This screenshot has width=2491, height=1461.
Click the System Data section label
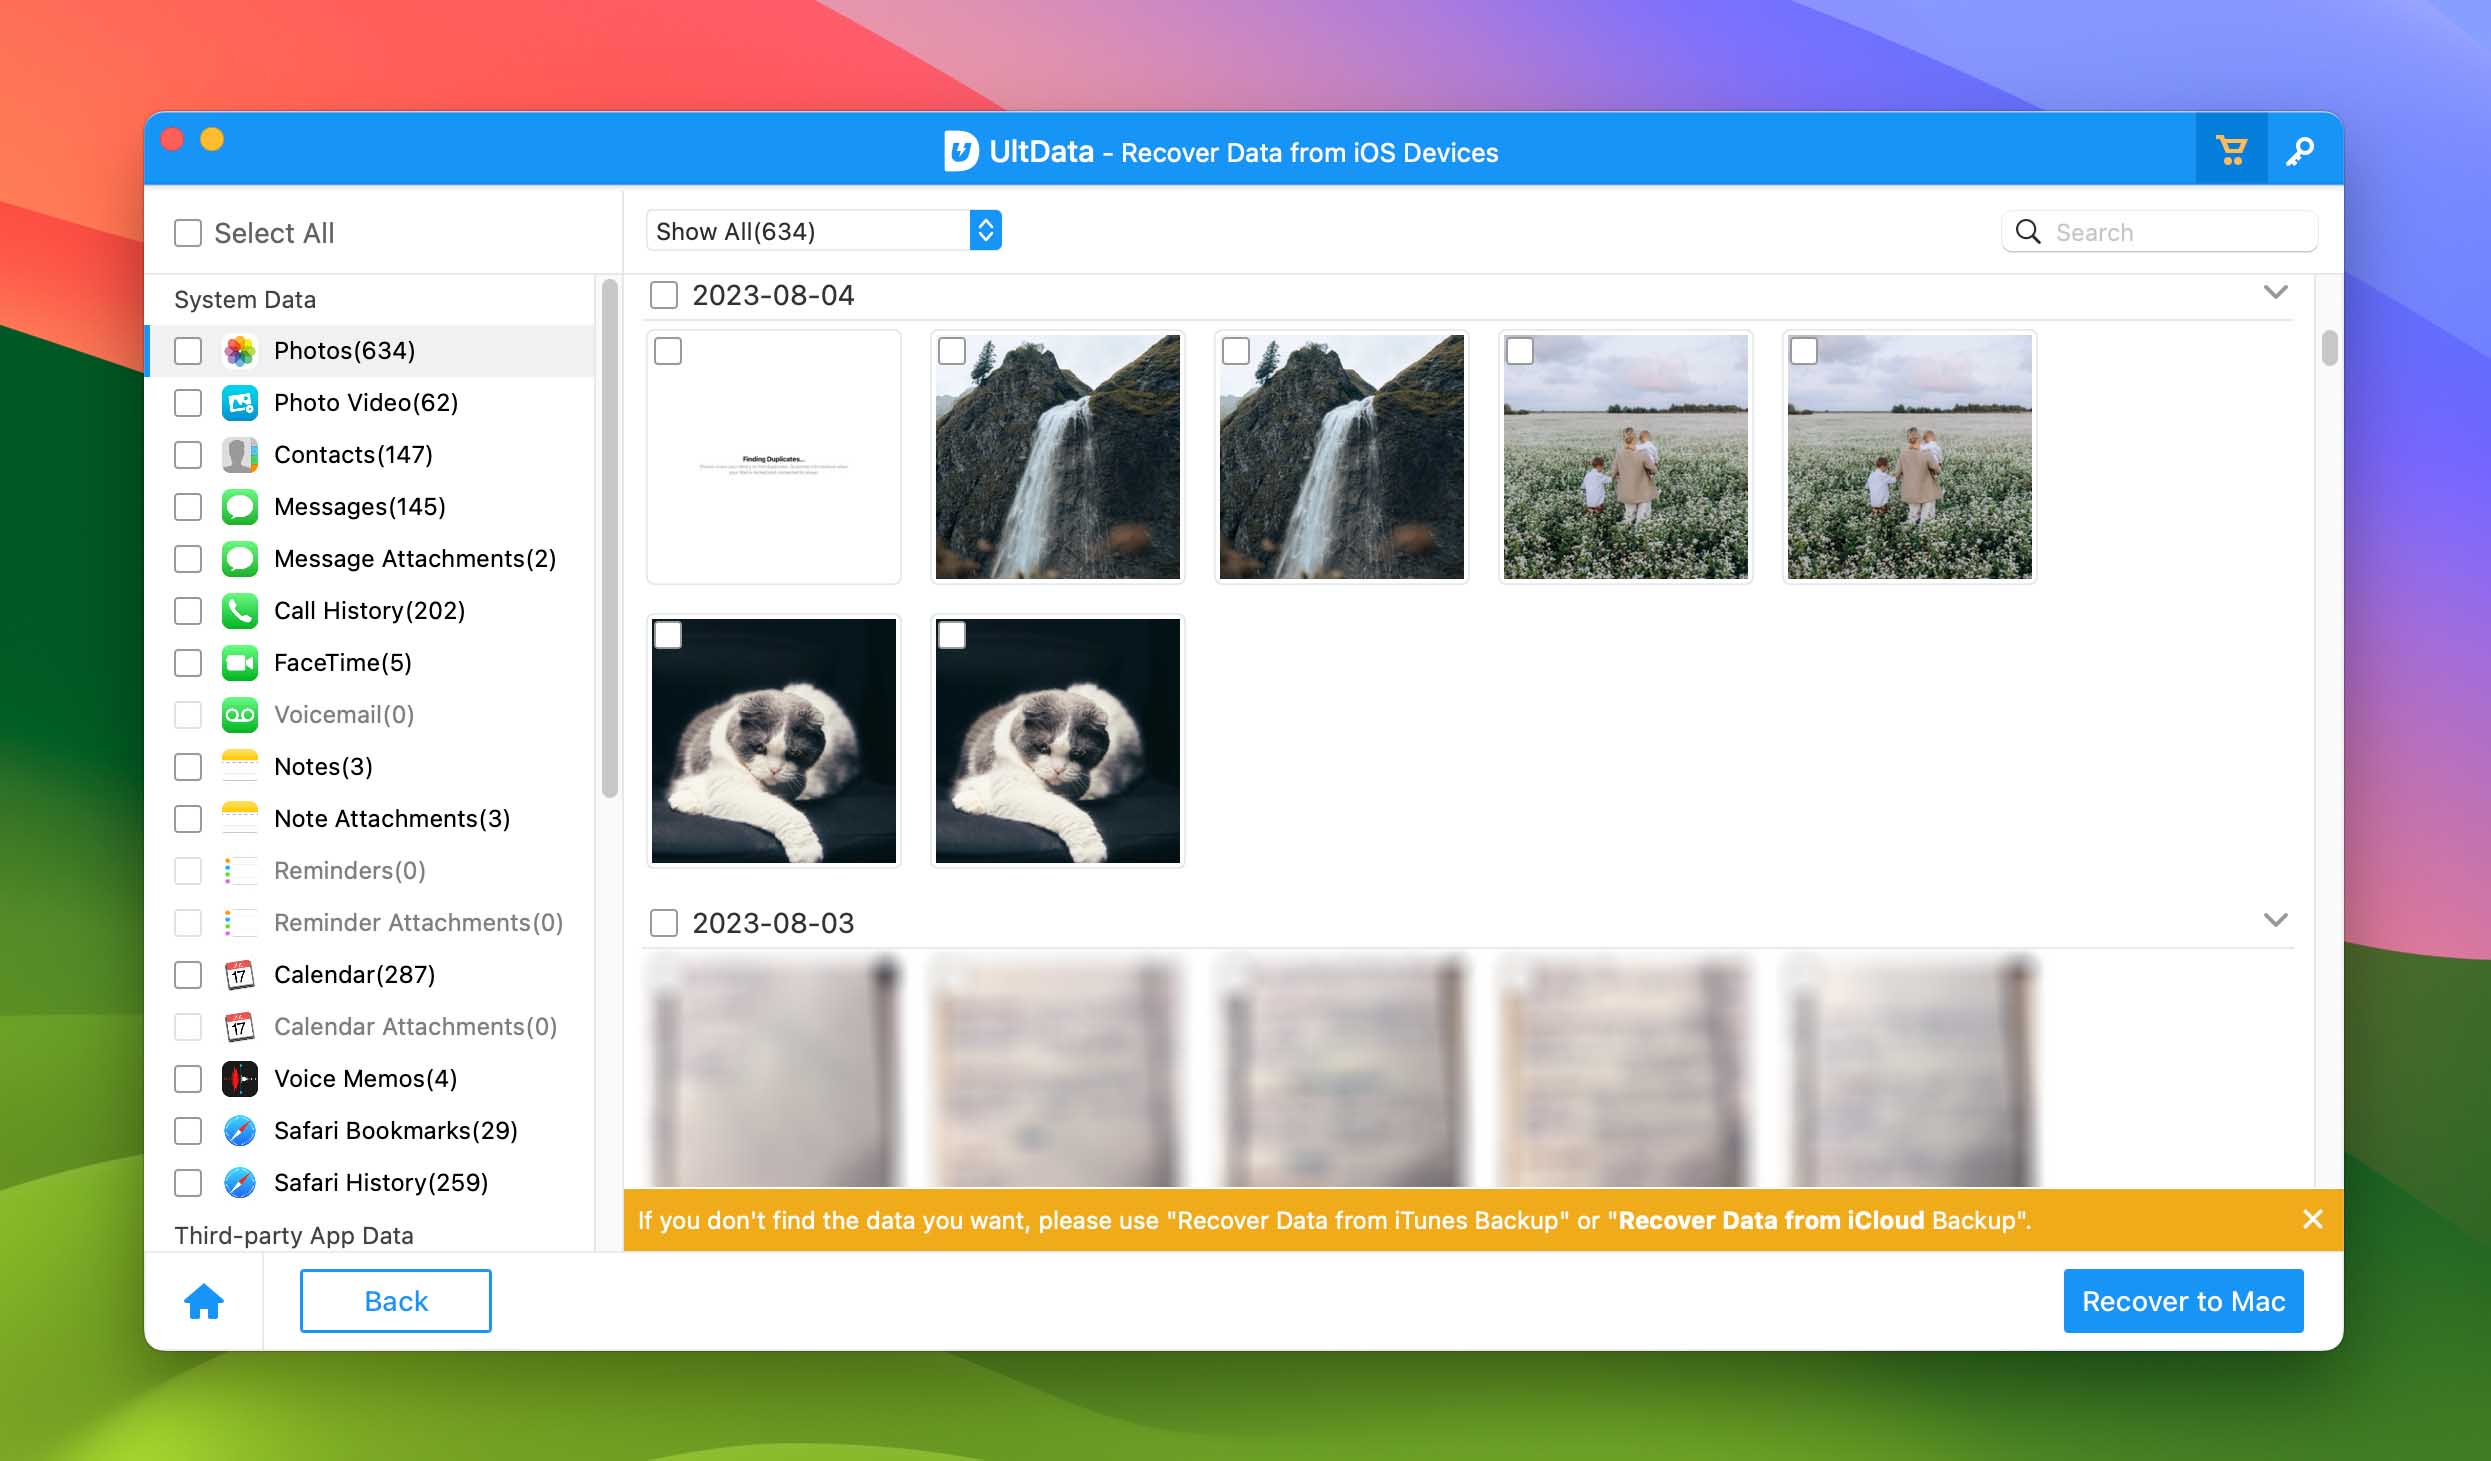pyautogui.click(x=243, y=297)
